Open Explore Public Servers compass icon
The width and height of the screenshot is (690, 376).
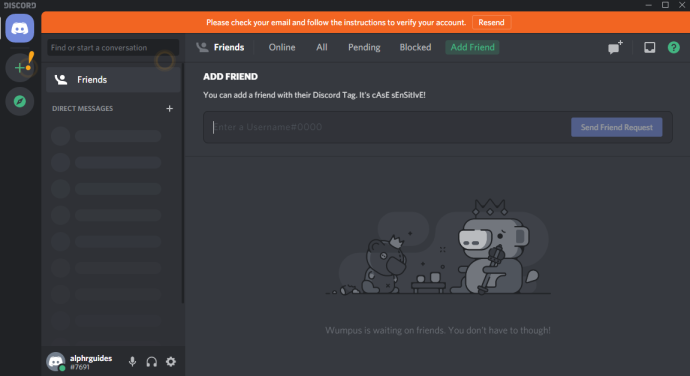pyautogui.click(x=20, y=101)
